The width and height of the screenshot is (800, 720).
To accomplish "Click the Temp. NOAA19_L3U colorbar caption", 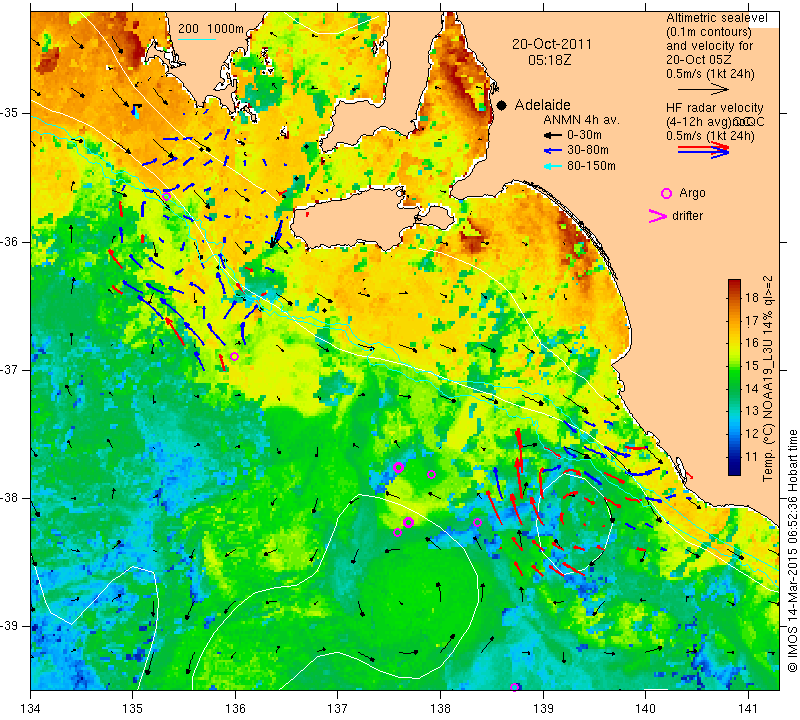I will 768,379.
